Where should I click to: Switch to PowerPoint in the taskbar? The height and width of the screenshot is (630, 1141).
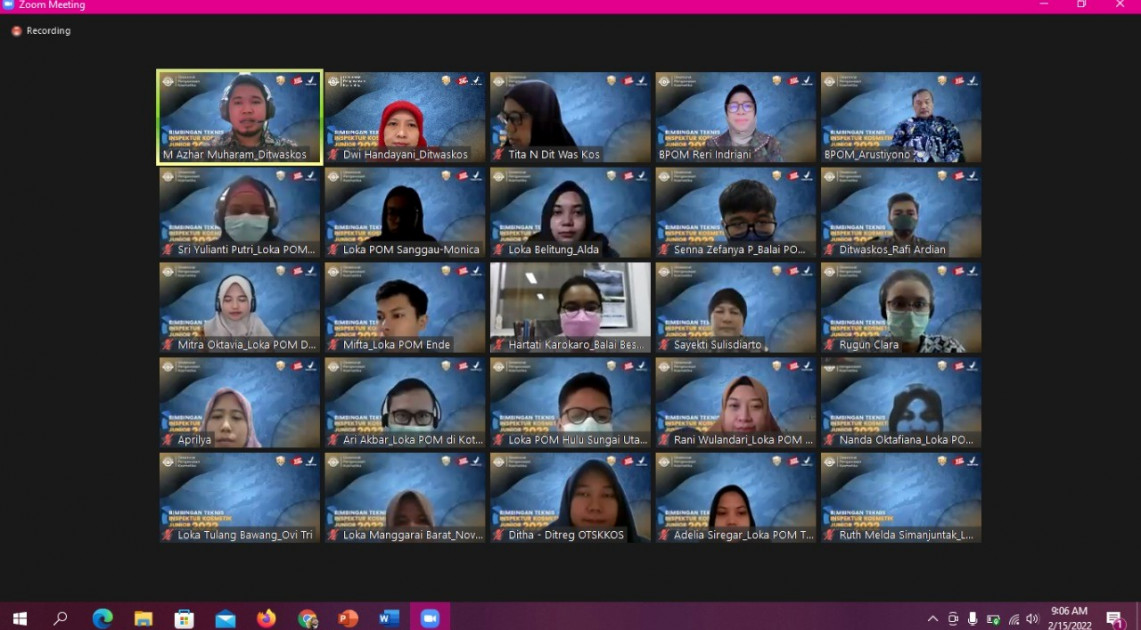coord(348,618)
